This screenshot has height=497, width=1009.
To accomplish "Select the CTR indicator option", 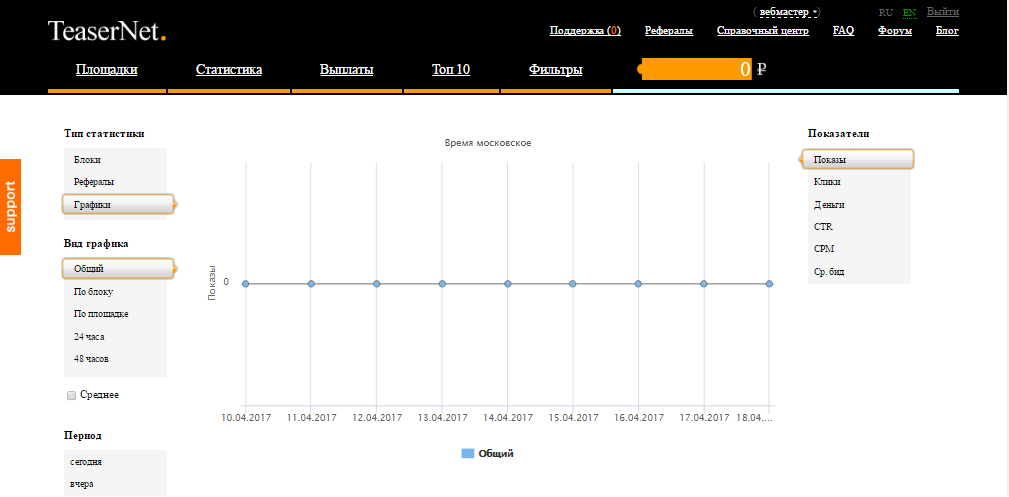I will pos(823,227).
